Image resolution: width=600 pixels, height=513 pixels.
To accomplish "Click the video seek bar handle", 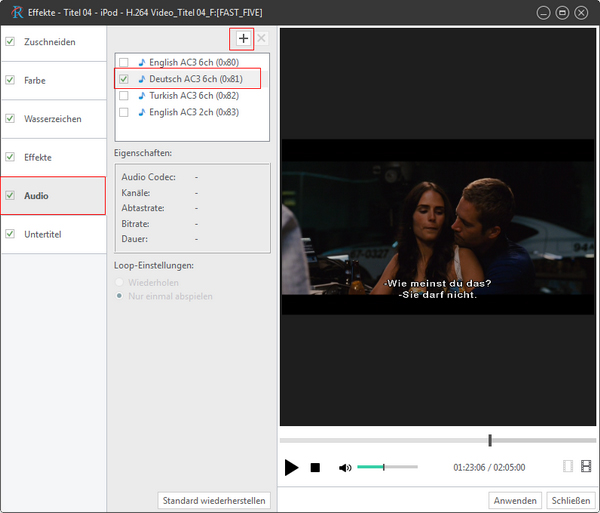I will [x=490, y=440].
